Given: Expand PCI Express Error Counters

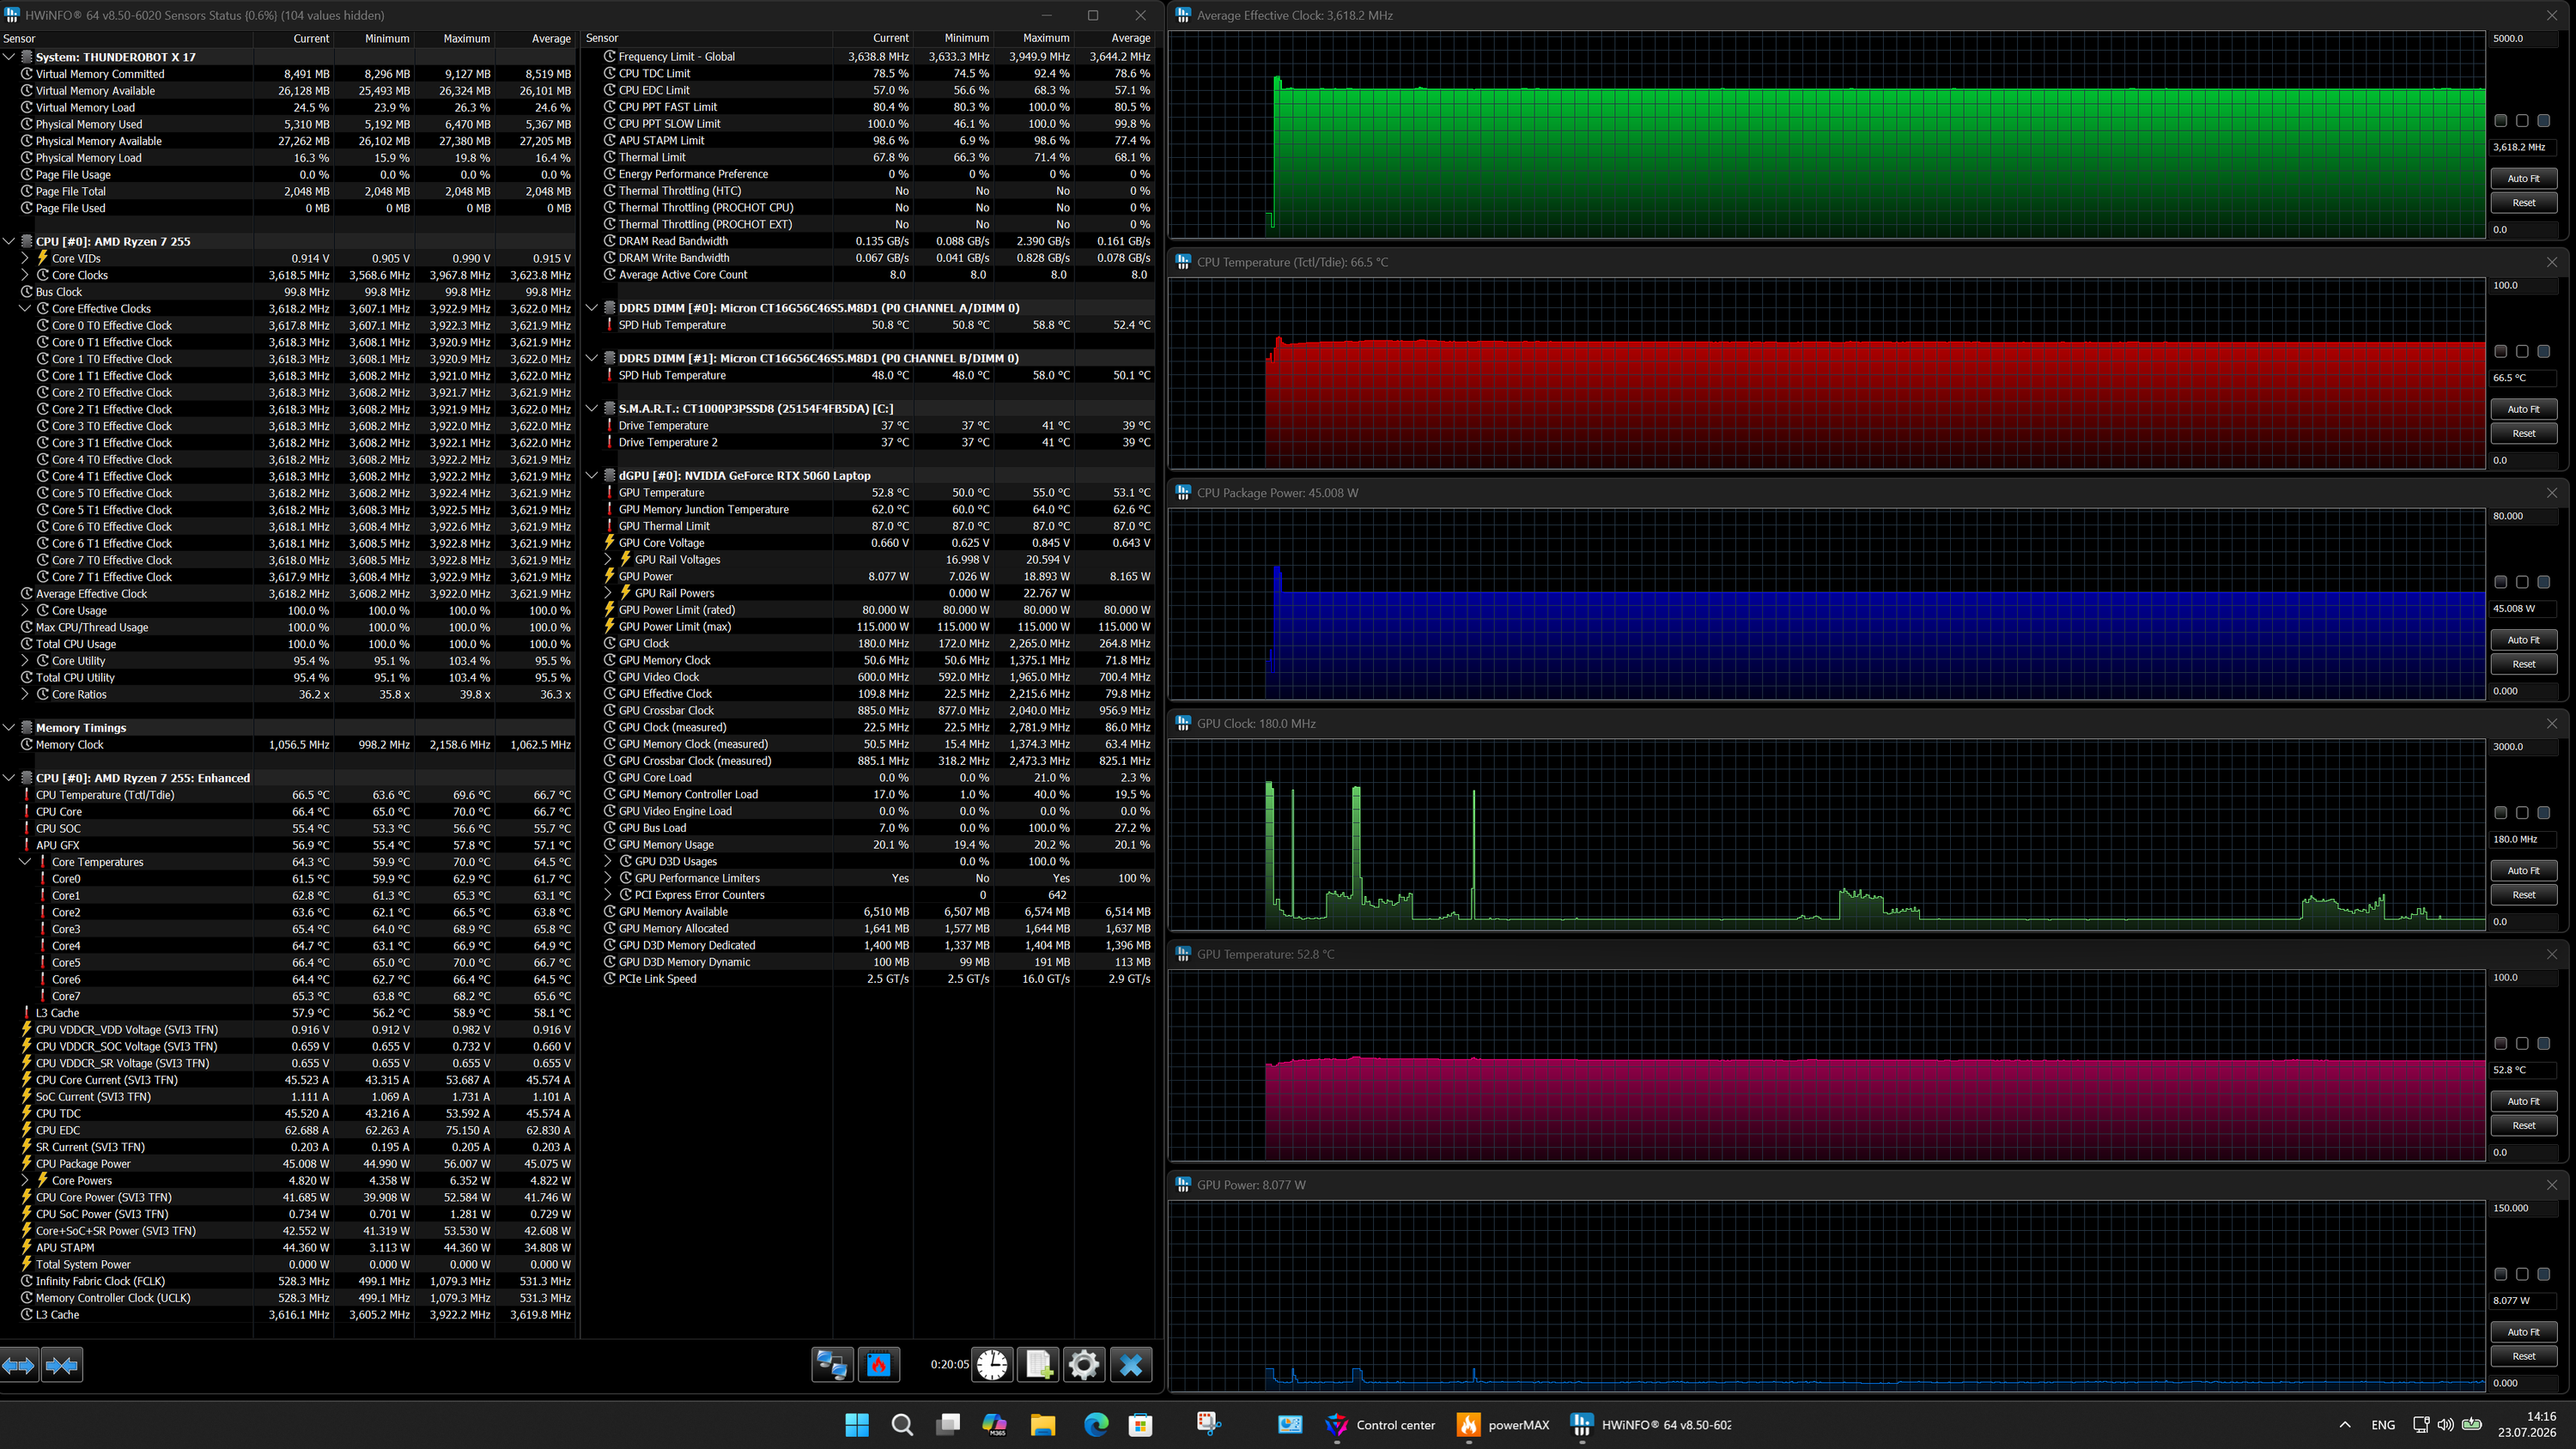Looking at the screenshot, I should pyautogui.click(x=608, y=895).
